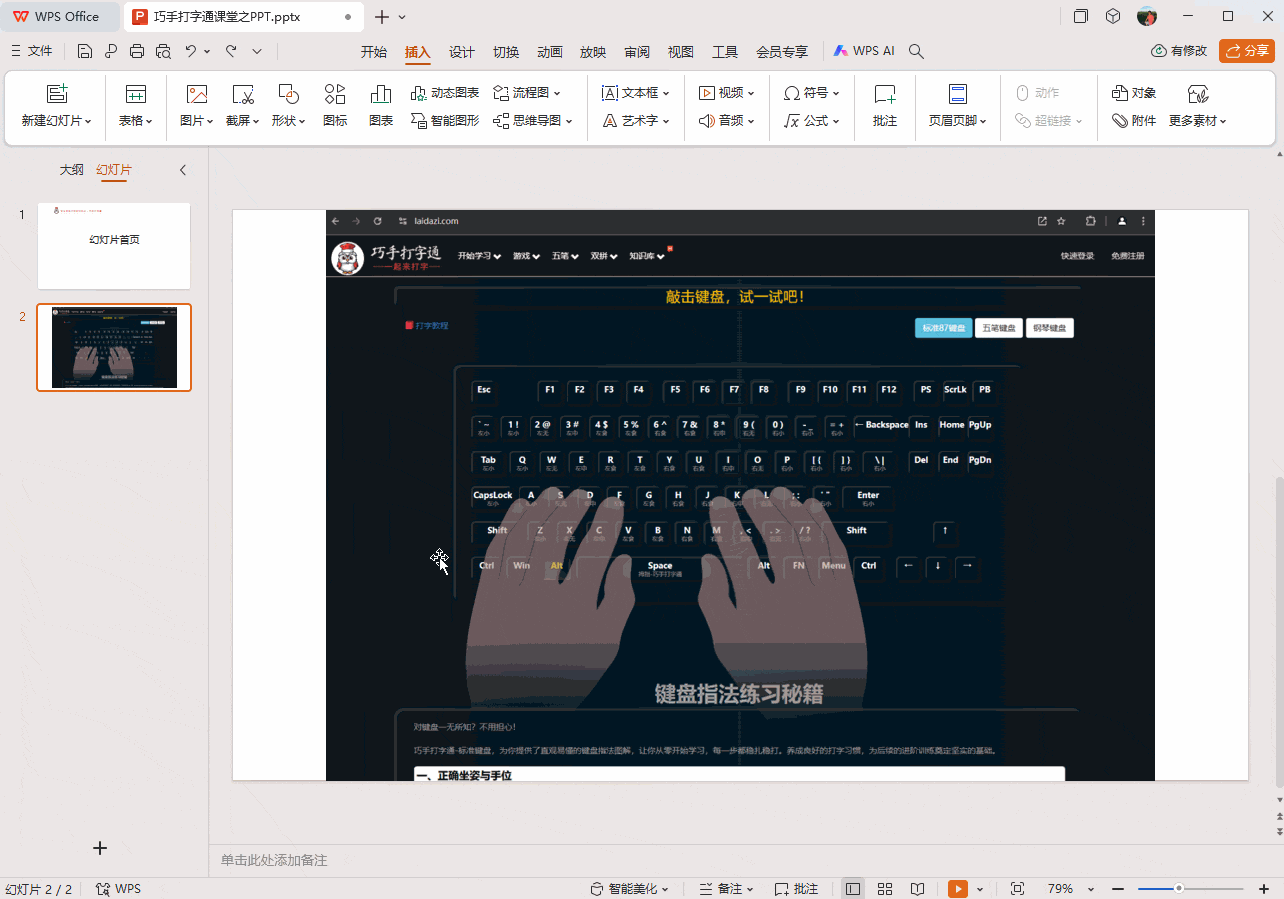Viewport: 1284px width, 899px height.
Task: Insert a chart (图表)
Action: click(x=381, y=106)
